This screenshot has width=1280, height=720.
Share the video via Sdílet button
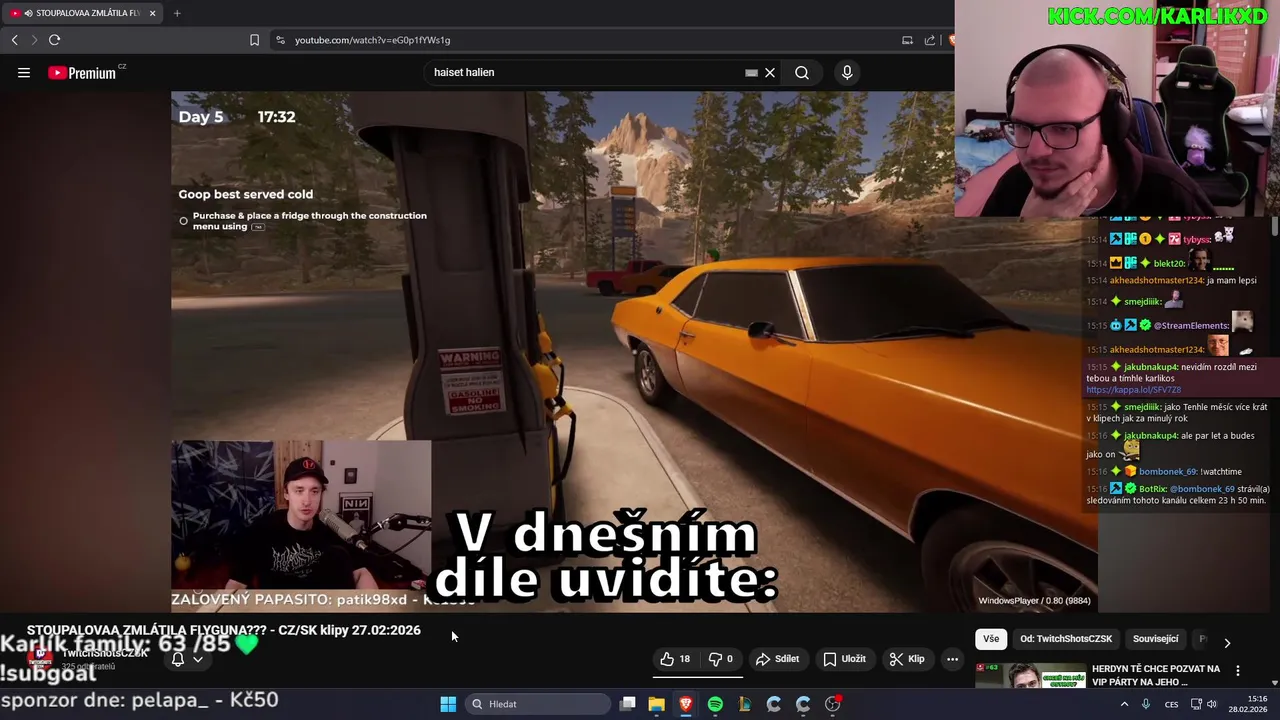[x=777, y=659]
